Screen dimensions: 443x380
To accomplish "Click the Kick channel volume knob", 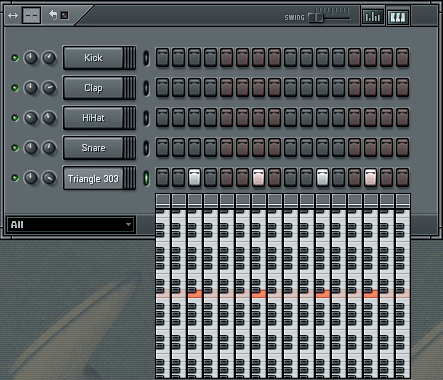I will (x=49, y=58).
